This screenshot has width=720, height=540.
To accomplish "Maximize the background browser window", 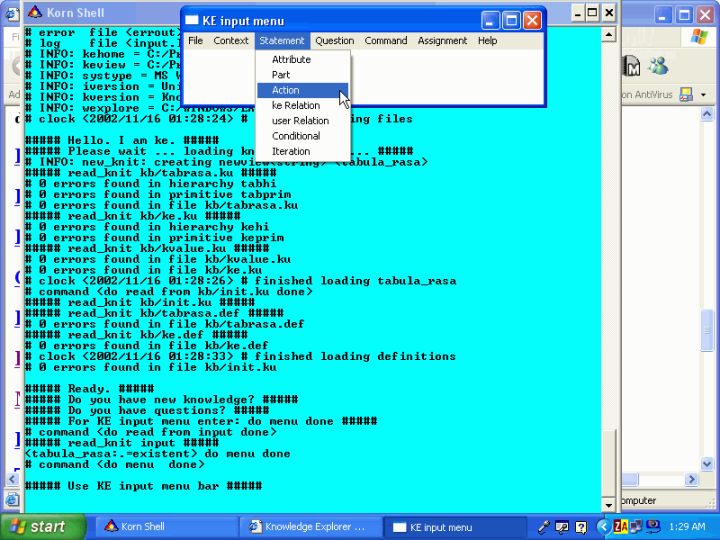I will (684, 15).
